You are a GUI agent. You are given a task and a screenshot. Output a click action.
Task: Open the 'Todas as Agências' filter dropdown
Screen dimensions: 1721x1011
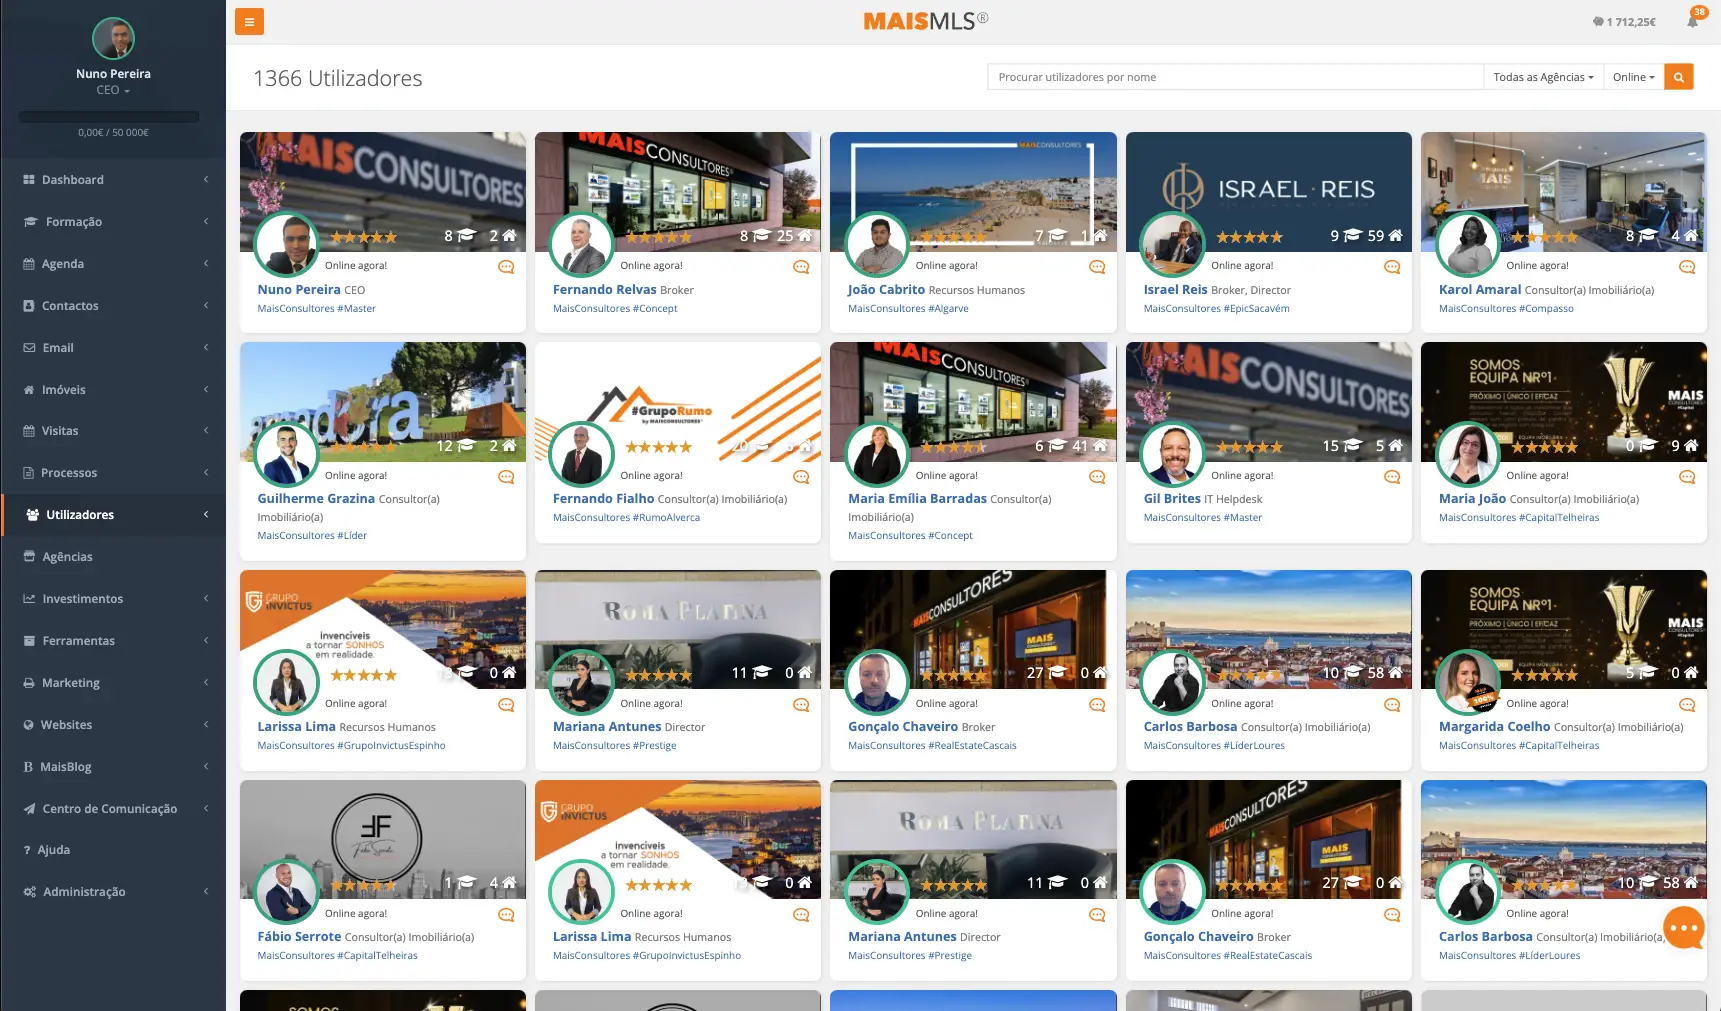(x=1542, y=76)
